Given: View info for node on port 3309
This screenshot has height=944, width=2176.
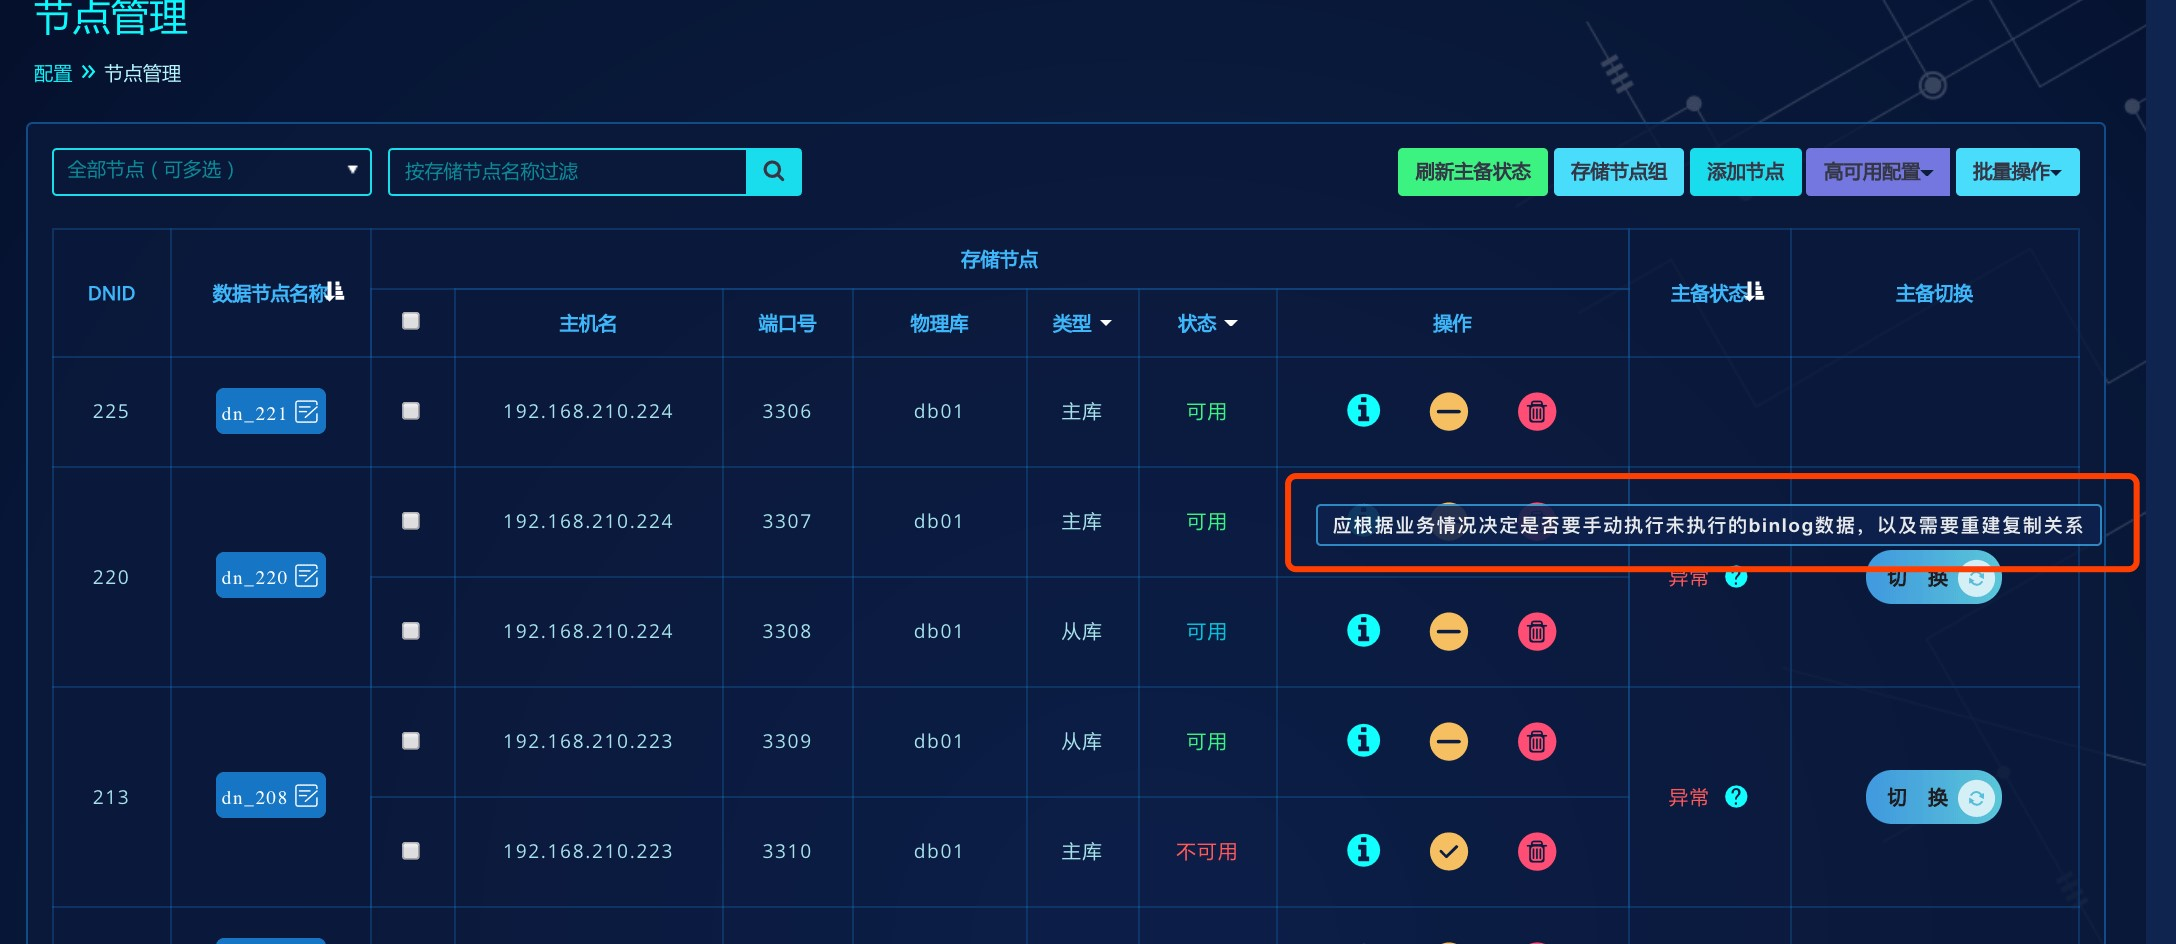Looking at the screenshot, I should pos(1363,741).
